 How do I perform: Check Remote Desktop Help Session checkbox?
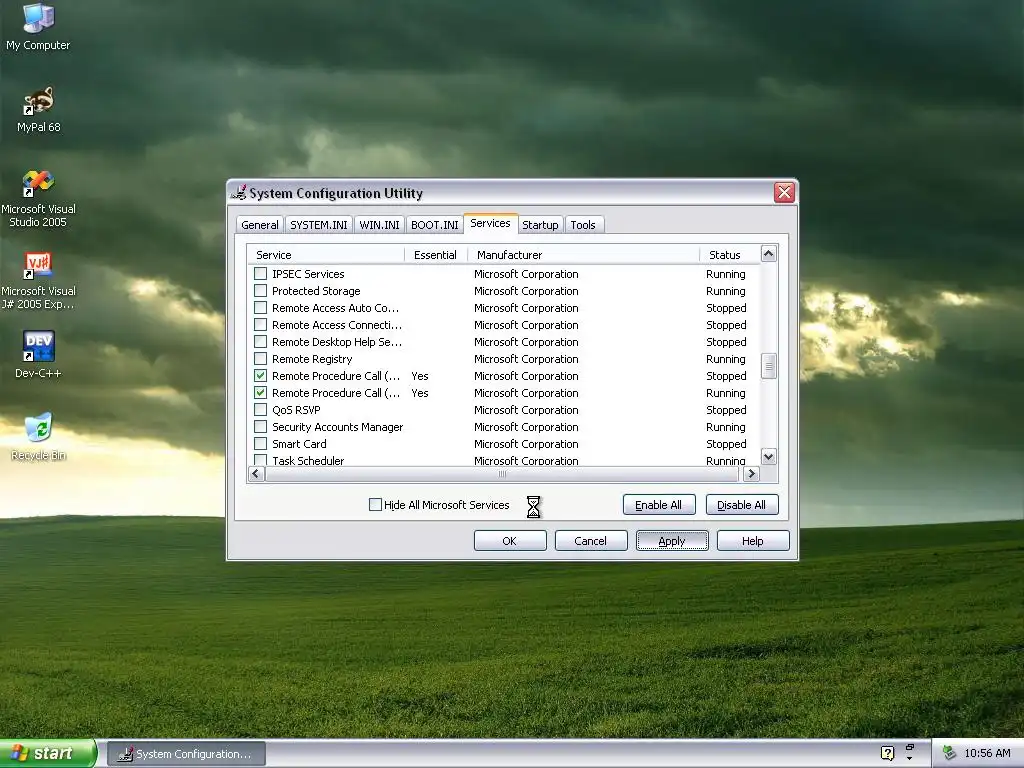(x=260, y=342)
